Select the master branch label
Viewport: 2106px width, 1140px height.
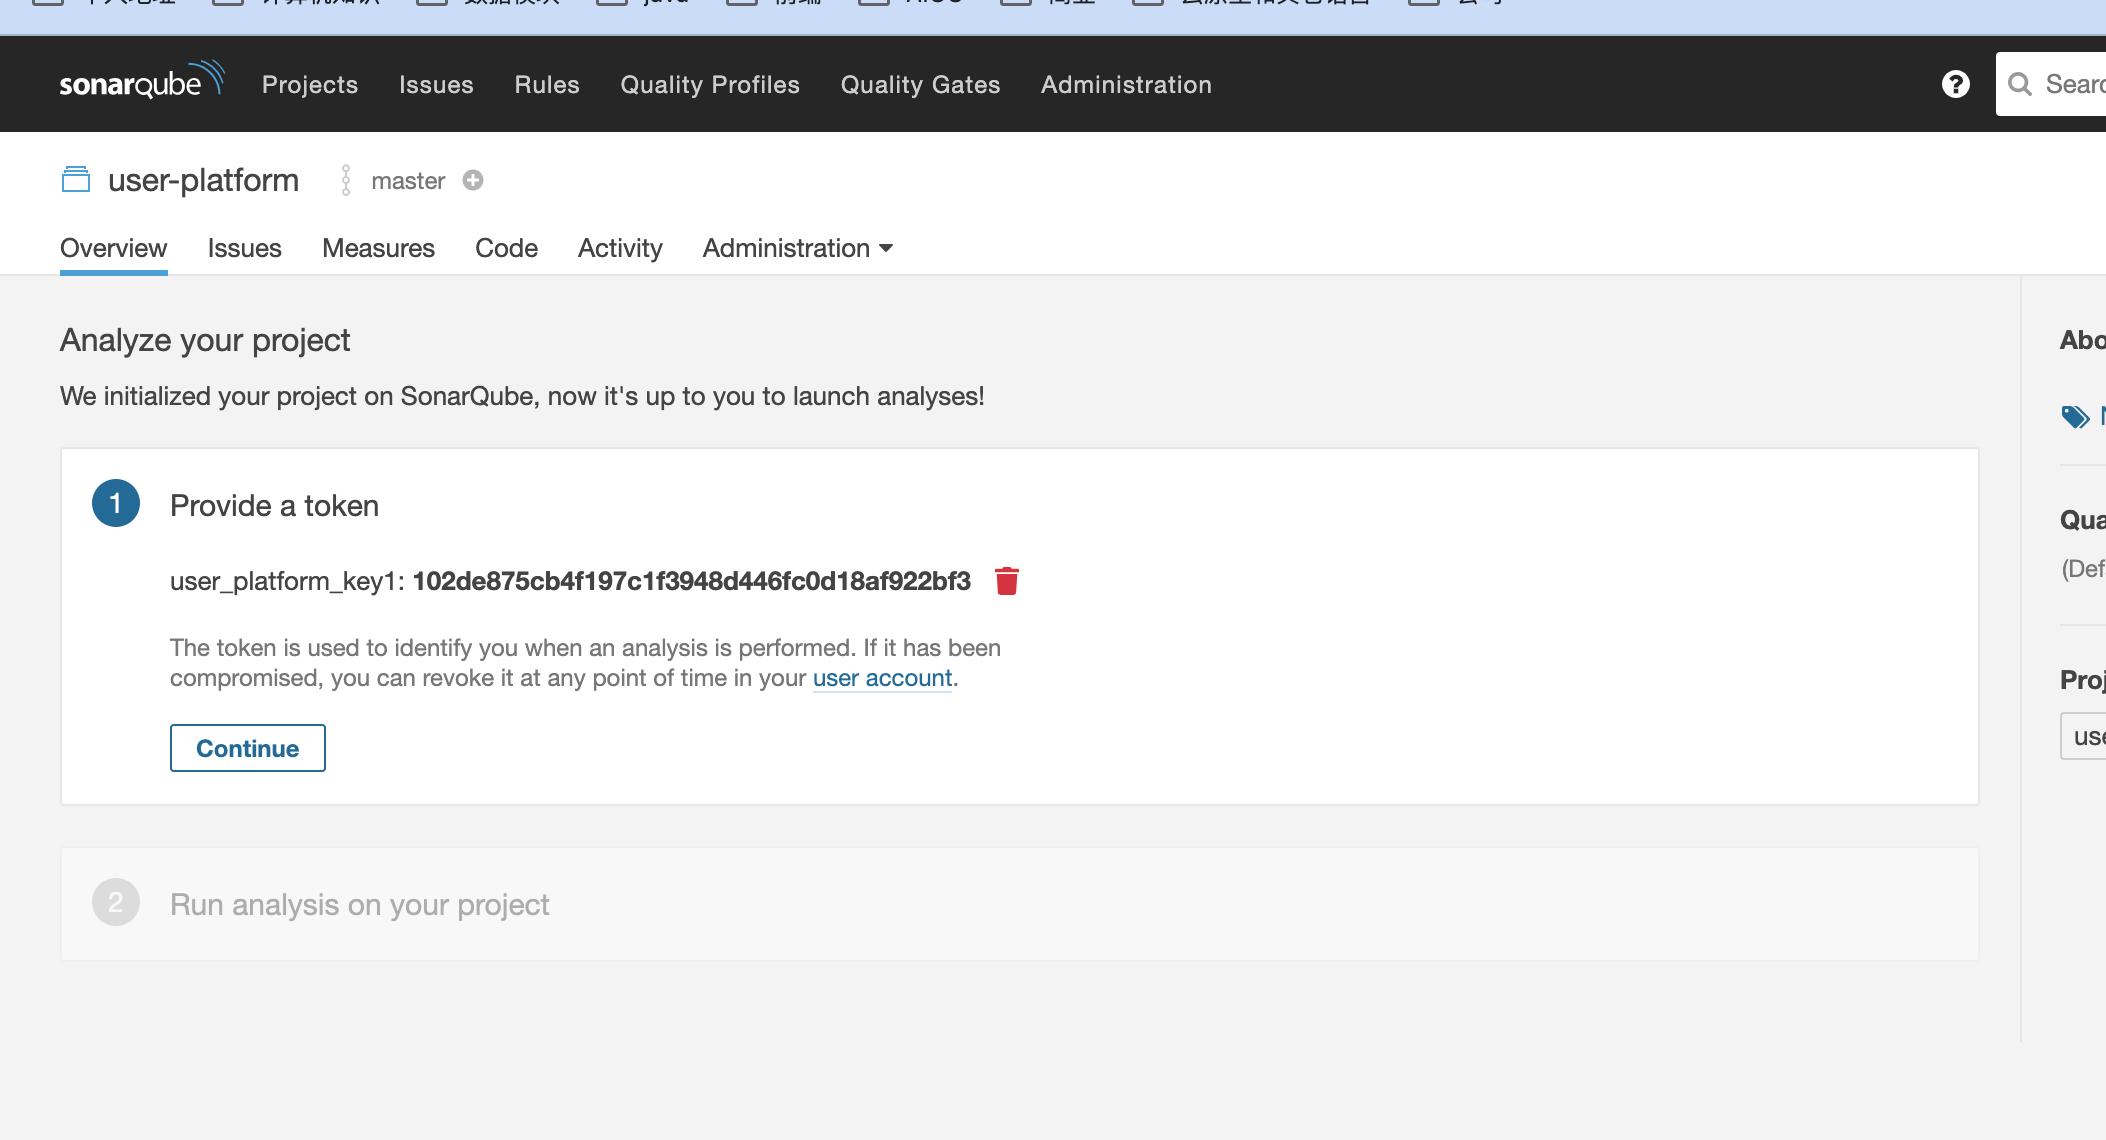coord(408,181)
